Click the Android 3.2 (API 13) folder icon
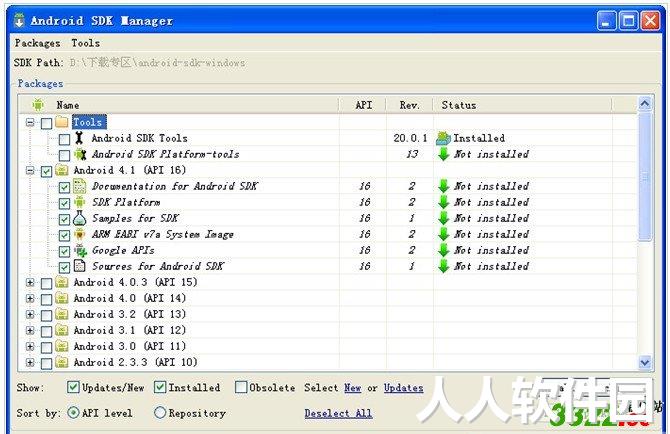Screen dimensions: 670x434 [x=62, y=314]
